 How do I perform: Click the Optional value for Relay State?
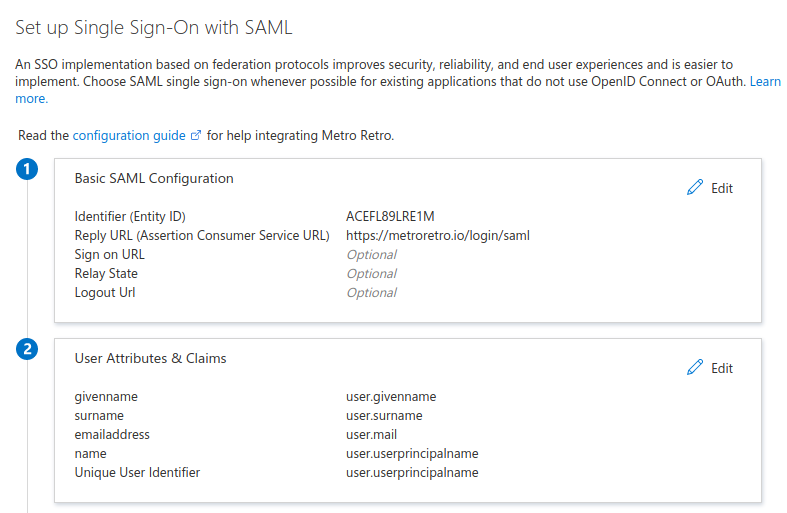click(371, 274)
